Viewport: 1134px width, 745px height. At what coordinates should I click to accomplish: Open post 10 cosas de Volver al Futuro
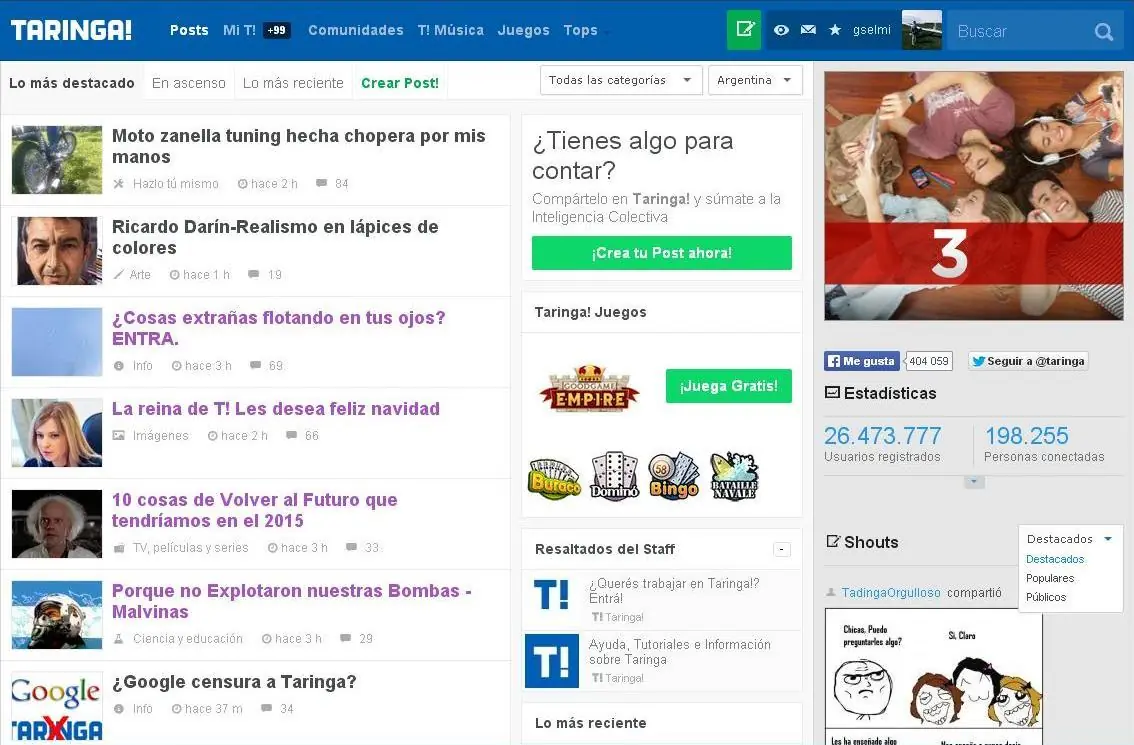click(255, 510)
